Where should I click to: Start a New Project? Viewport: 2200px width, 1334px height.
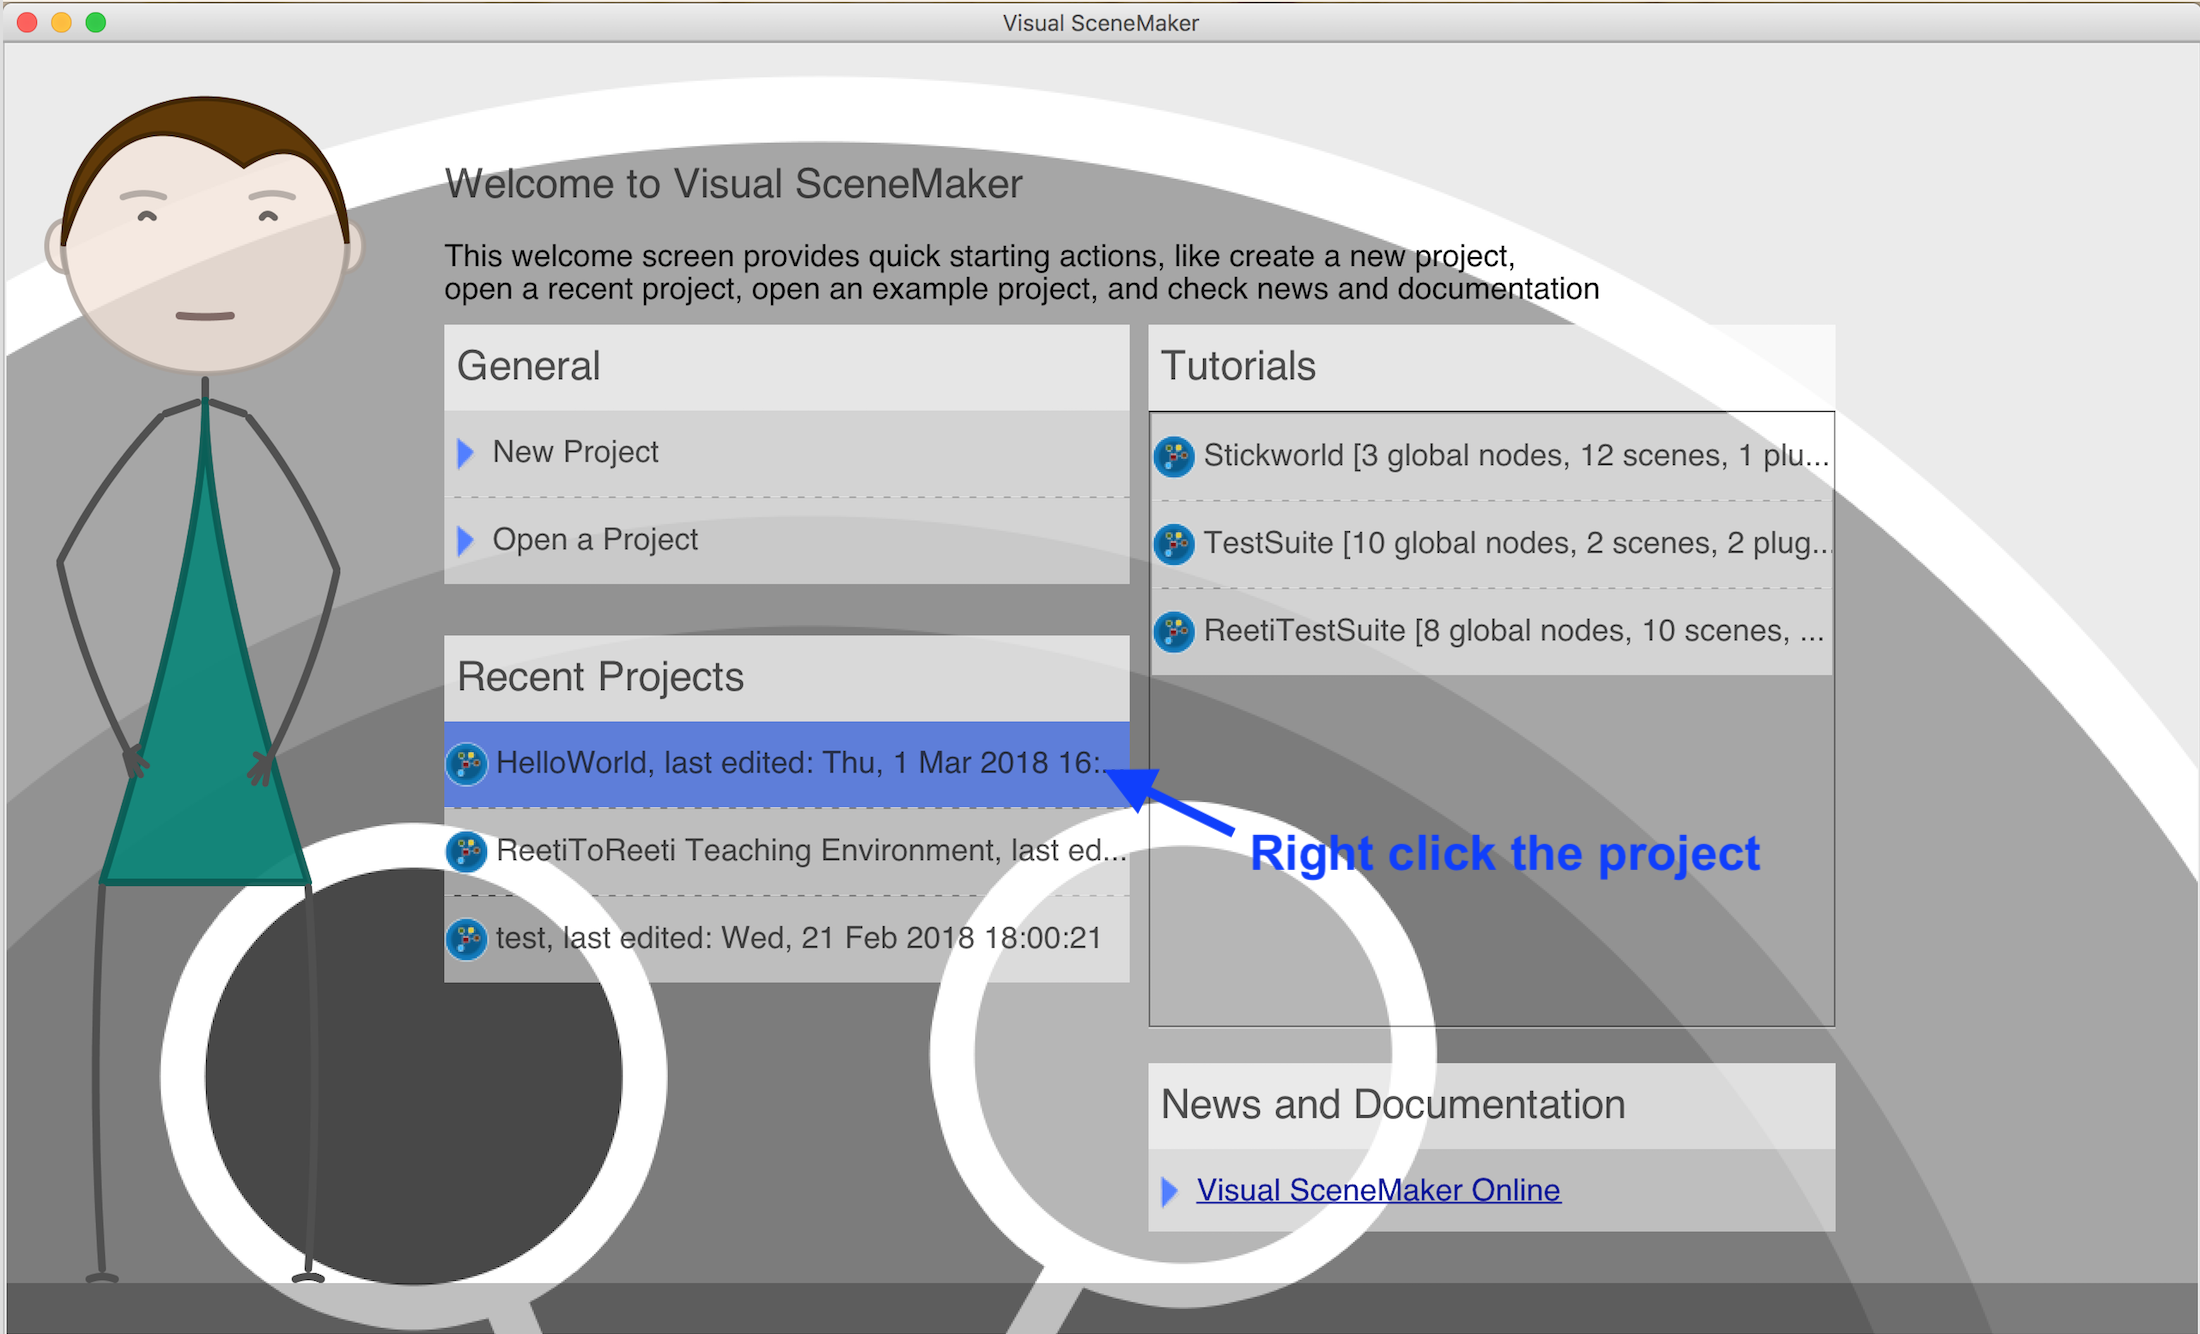click(x=575, y=452)
